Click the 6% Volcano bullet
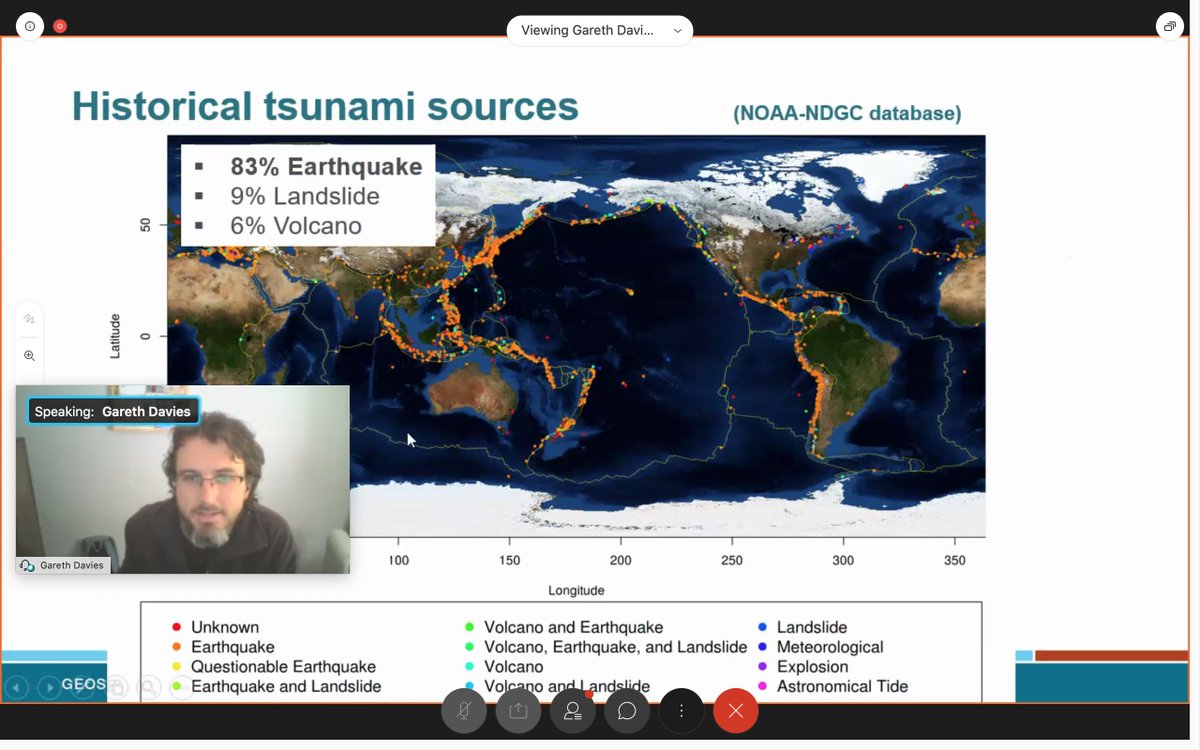Viewport: 1200px width, 750px height. tap(296, 226)
